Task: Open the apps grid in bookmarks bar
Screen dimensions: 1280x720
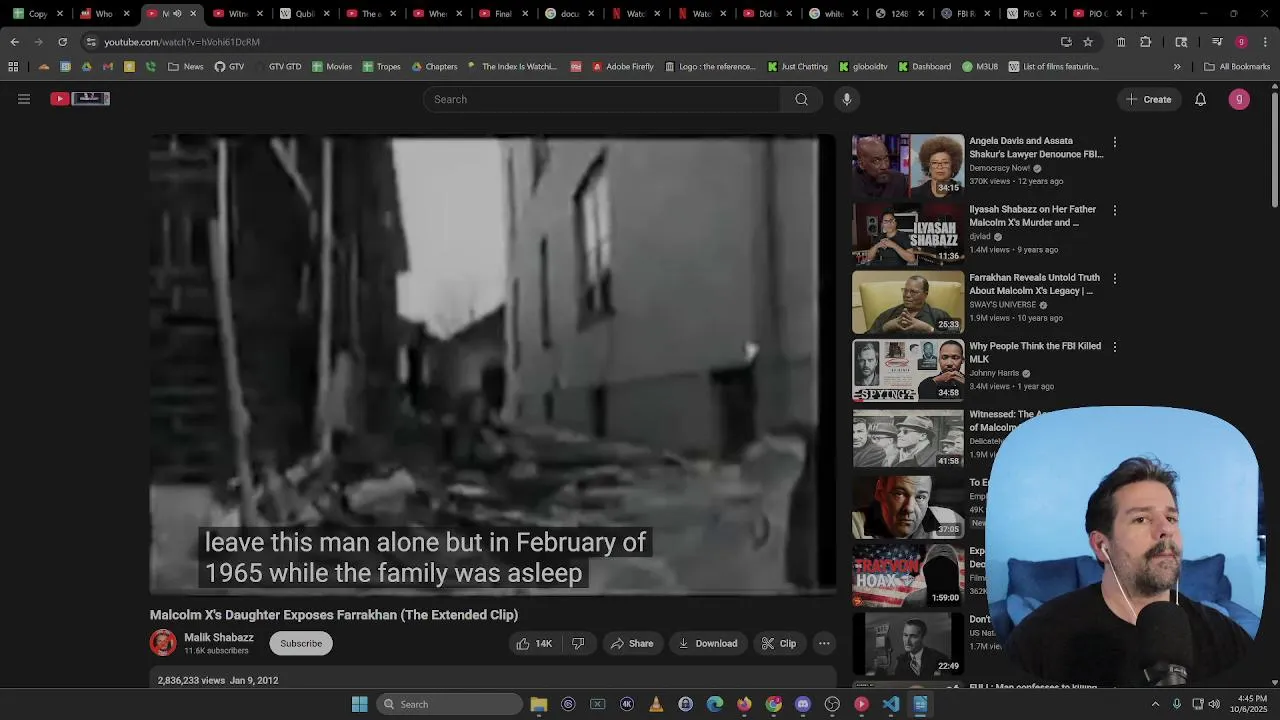Action: coord(13,67)
